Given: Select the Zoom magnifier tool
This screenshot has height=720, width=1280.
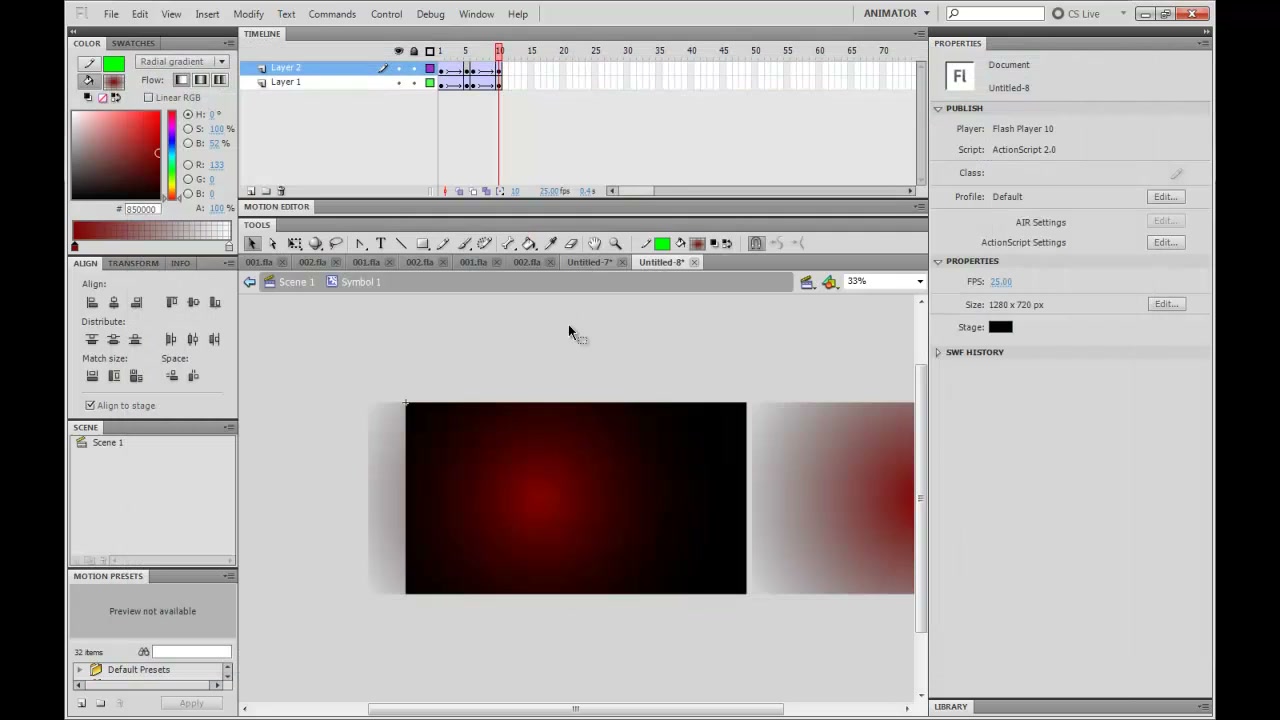Looking at the screenshot, I should [x=616, y=243].
